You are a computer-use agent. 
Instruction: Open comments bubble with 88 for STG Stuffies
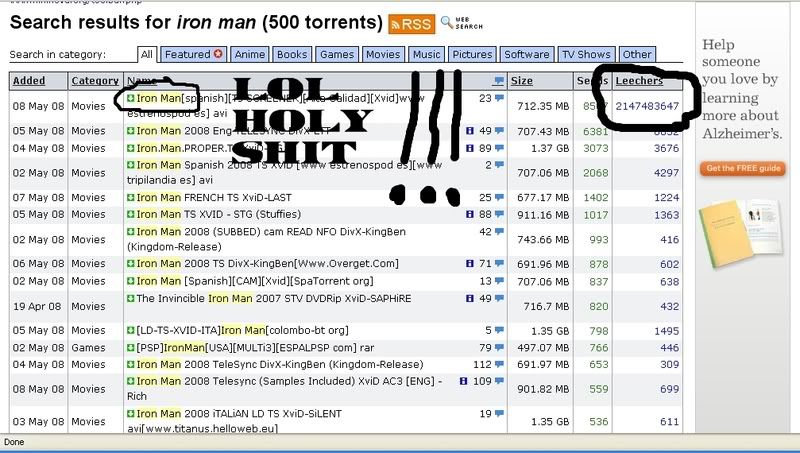pos(499,214)
